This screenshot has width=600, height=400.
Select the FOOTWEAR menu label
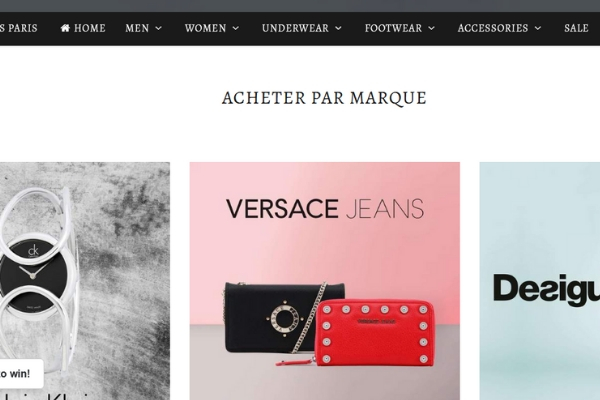click(x=393, y=28)
